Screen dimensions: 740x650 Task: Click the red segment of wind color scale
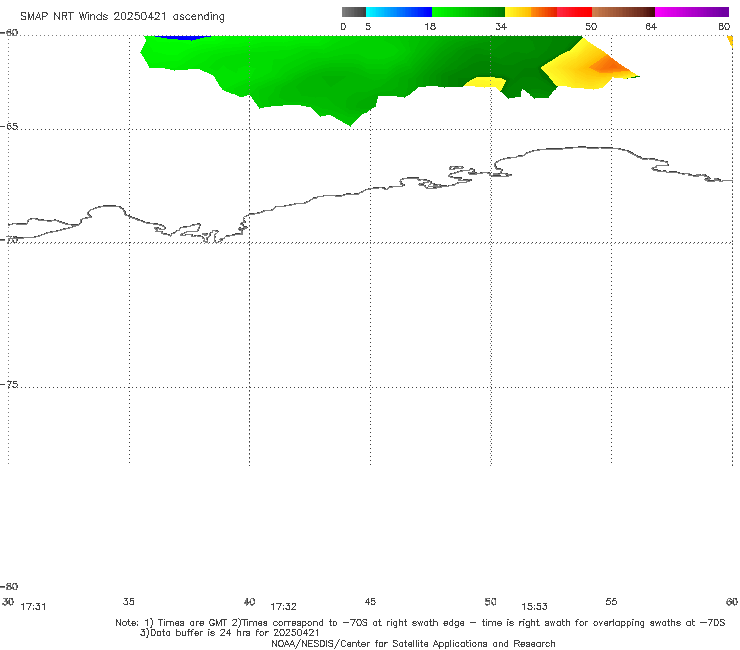click(x=574, y=12)
